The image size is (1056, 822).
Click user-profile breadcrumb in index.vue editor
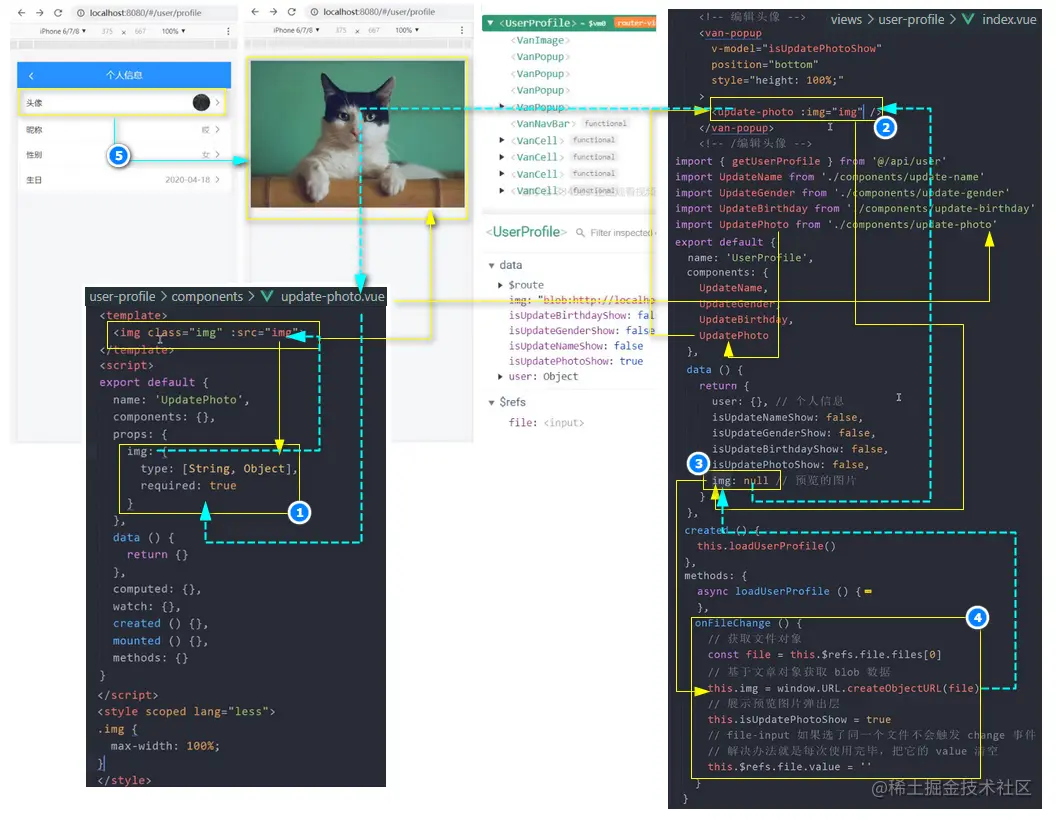(911, 20)
